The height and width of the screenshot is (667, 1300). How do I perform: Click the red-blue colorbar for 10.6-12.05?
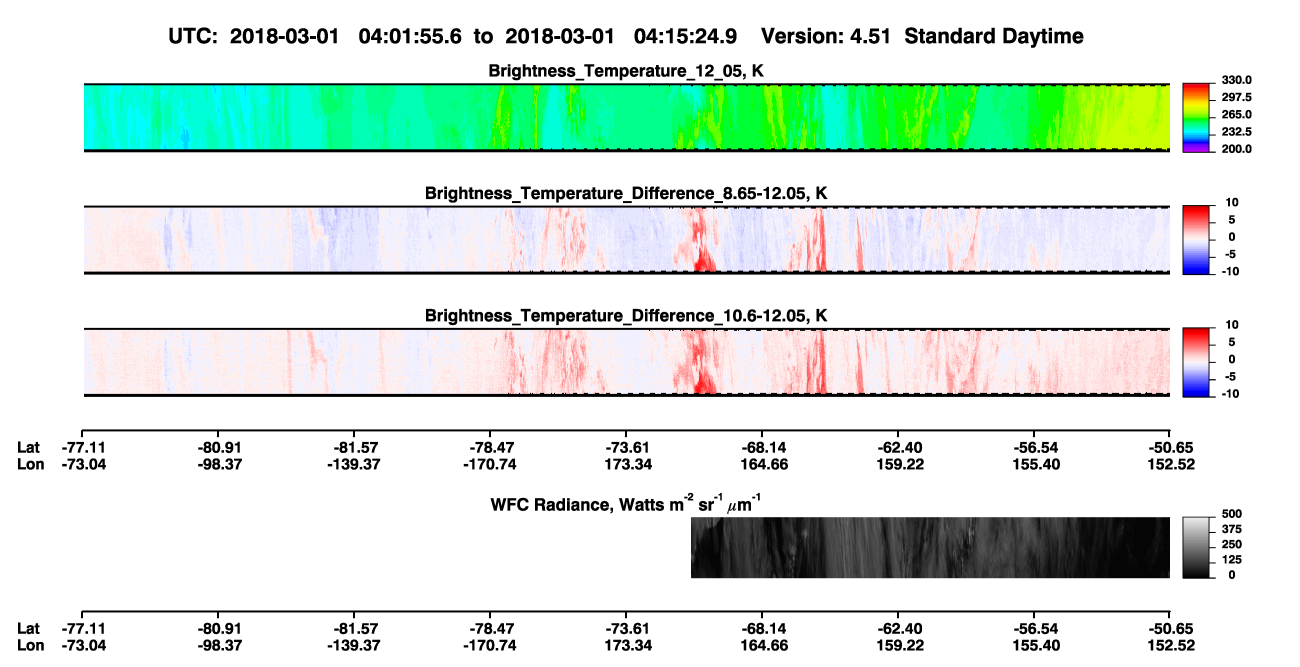1196,362
